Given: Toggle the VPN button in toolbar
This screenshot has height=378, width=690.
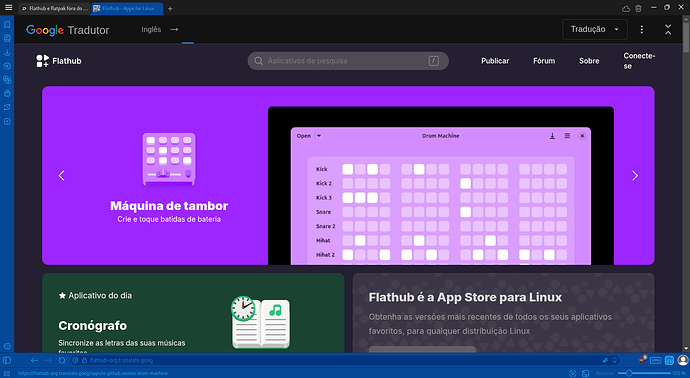Looking at the screenshot, I should click(x=656, y=360).
